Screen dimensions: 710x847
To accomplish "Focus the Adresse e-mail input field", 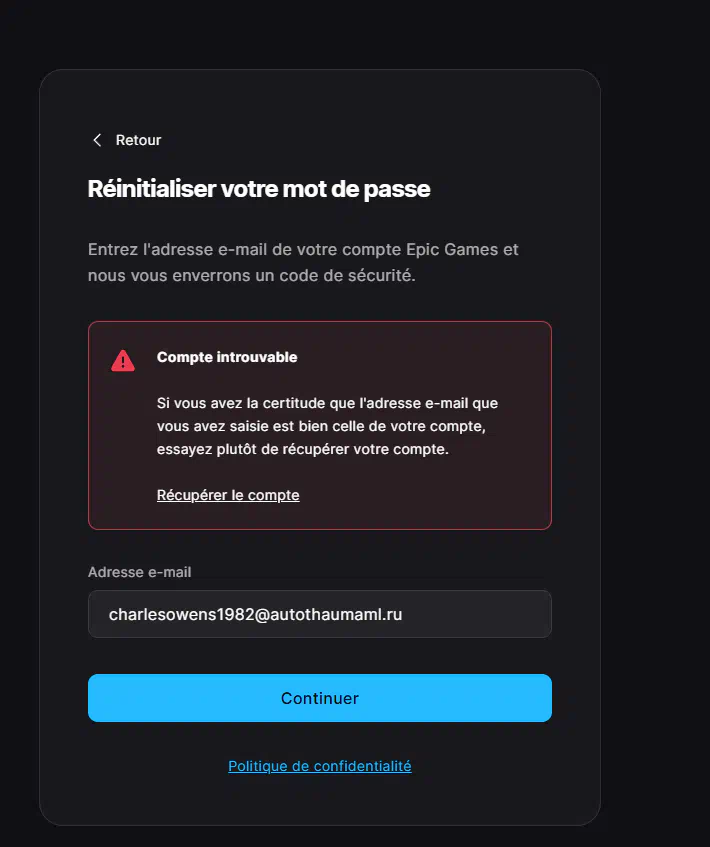I will click(320, 614).
